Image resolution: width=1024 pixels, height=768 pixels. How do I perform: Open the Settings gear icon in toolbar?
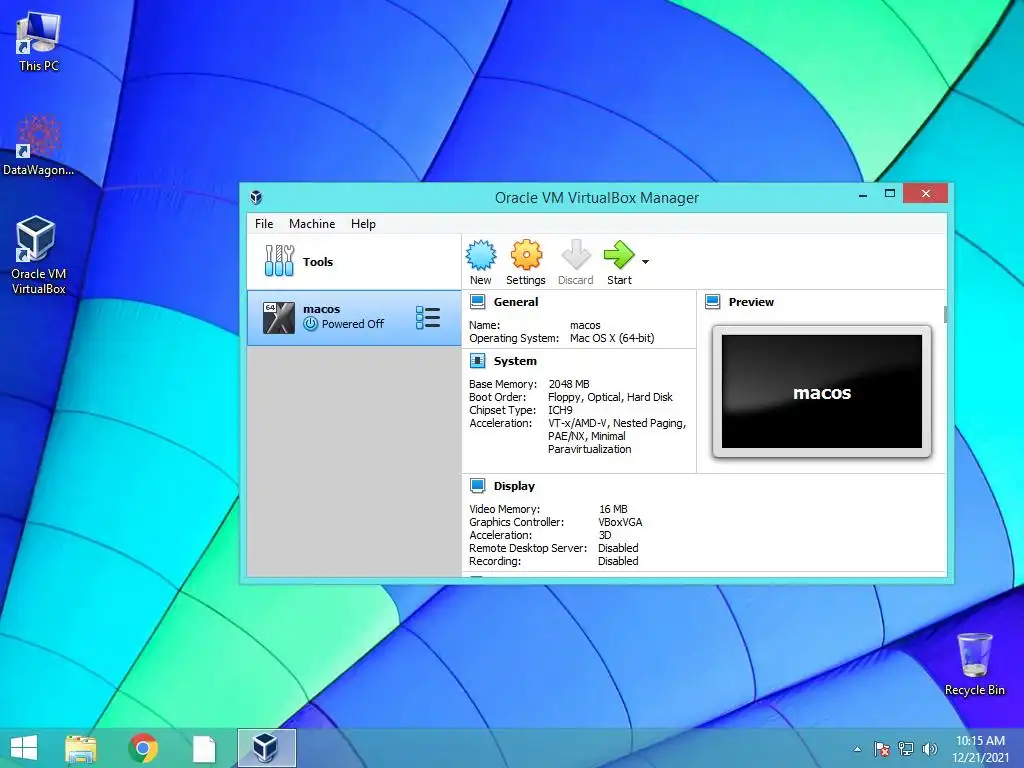pyautogui.click(x=526, y=255)
